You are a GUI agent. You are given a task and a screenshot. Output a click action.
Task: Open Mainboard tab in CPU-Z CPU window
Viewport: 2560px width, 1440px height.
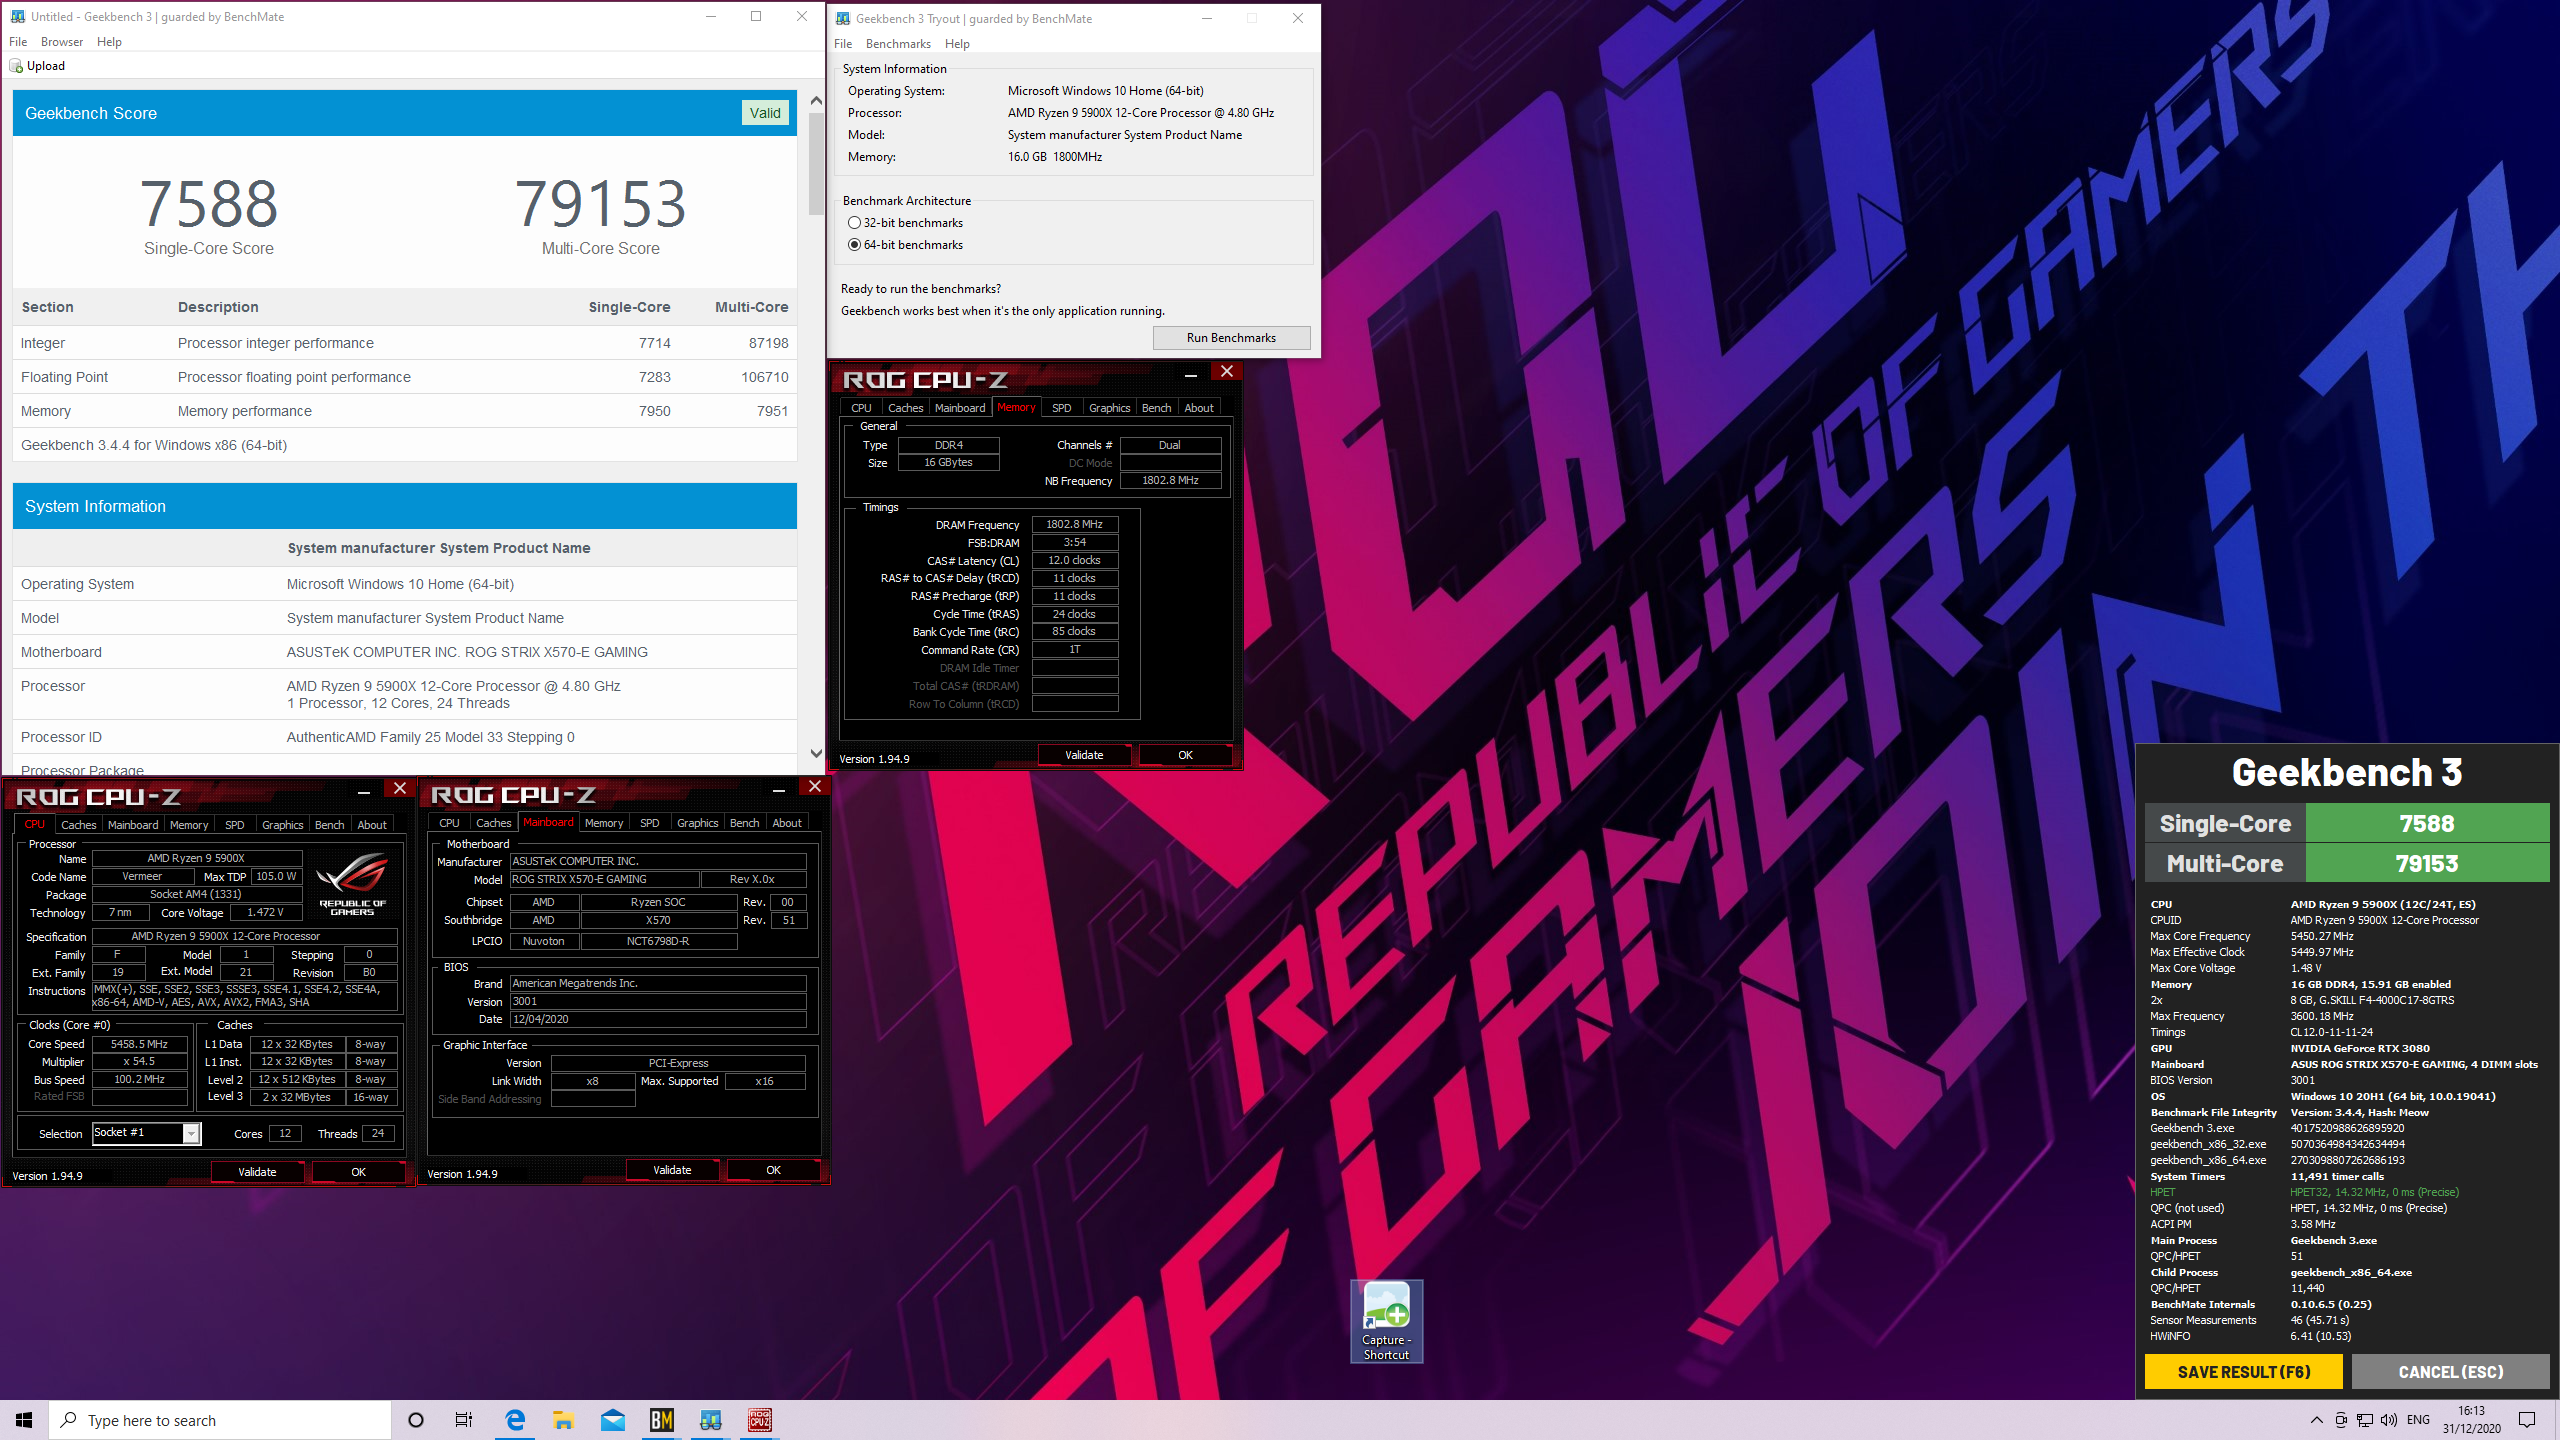pyautogui.click(x=133, y=825)
